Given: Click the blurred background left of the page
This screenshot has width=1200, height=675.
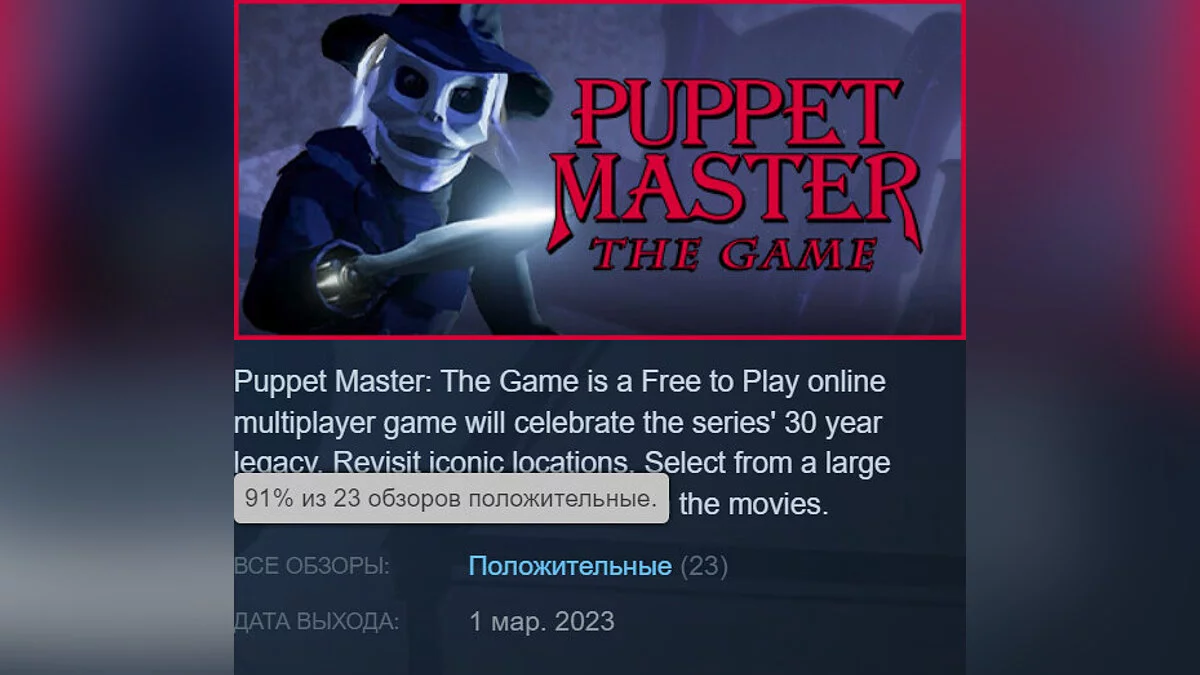Looking at the screenshot, I should 116,337.
